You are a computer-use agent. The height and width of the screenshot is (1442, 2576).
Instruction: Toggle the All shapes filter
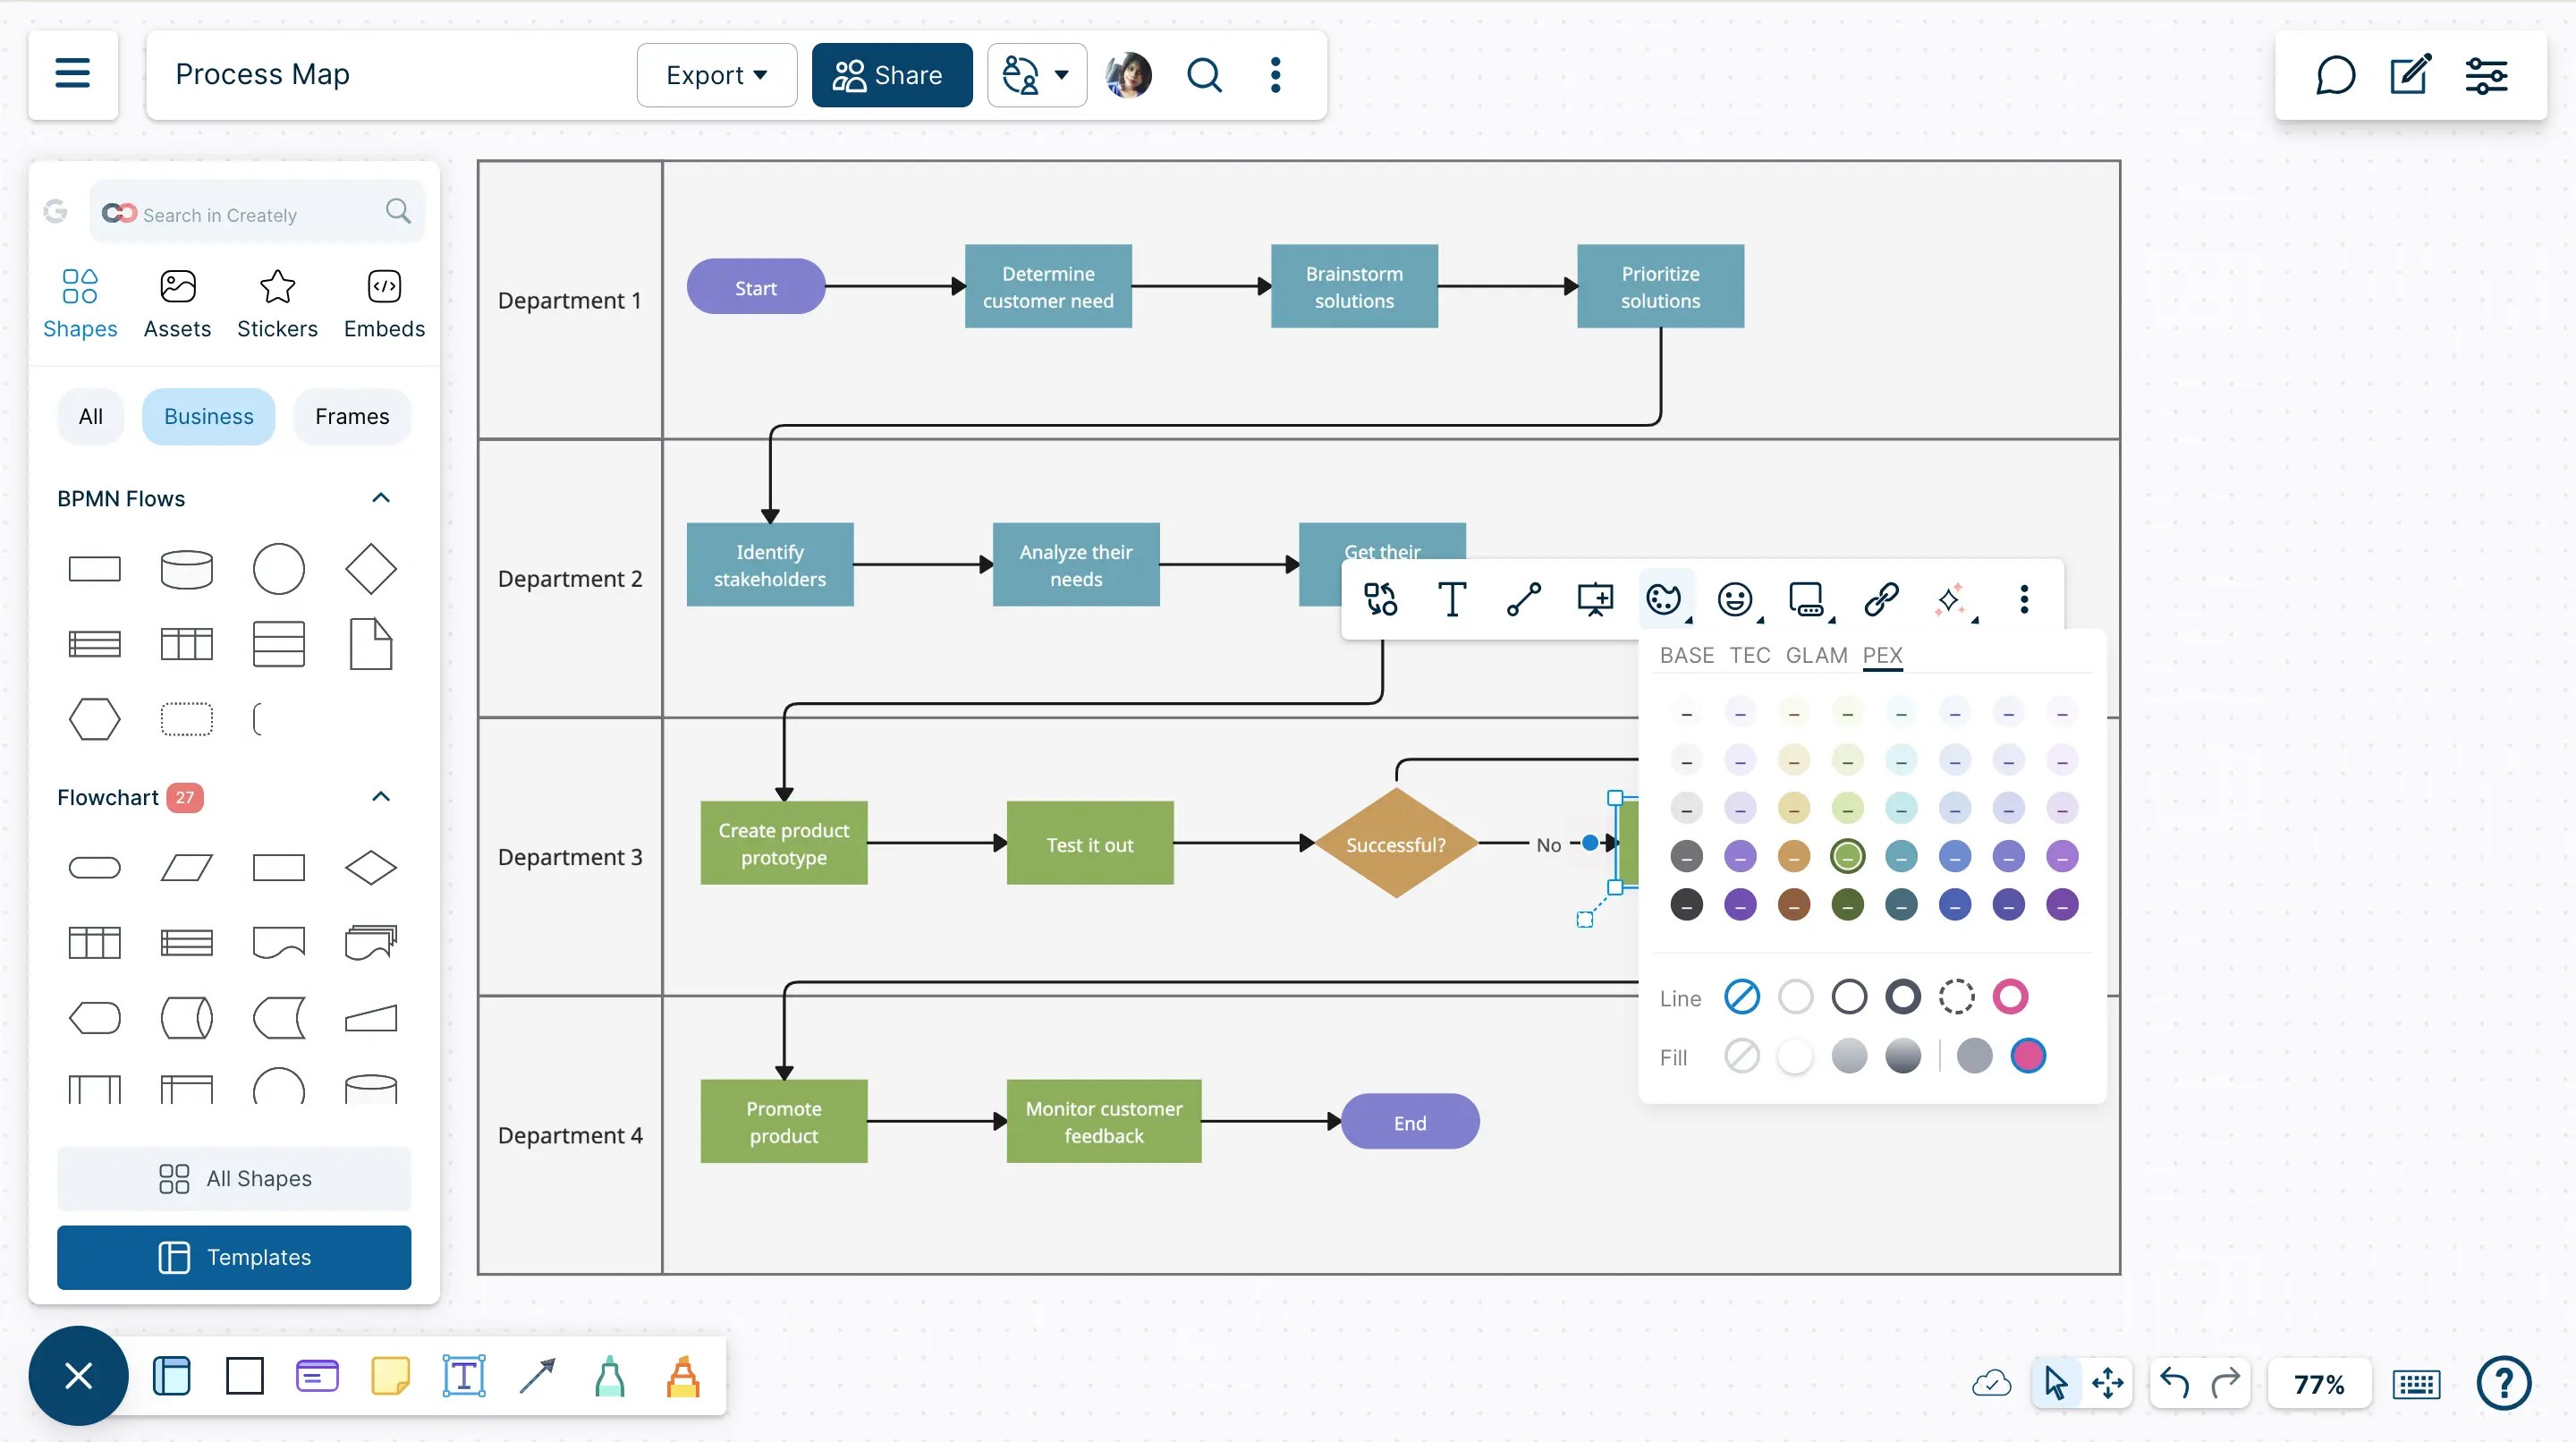point(90,416)
